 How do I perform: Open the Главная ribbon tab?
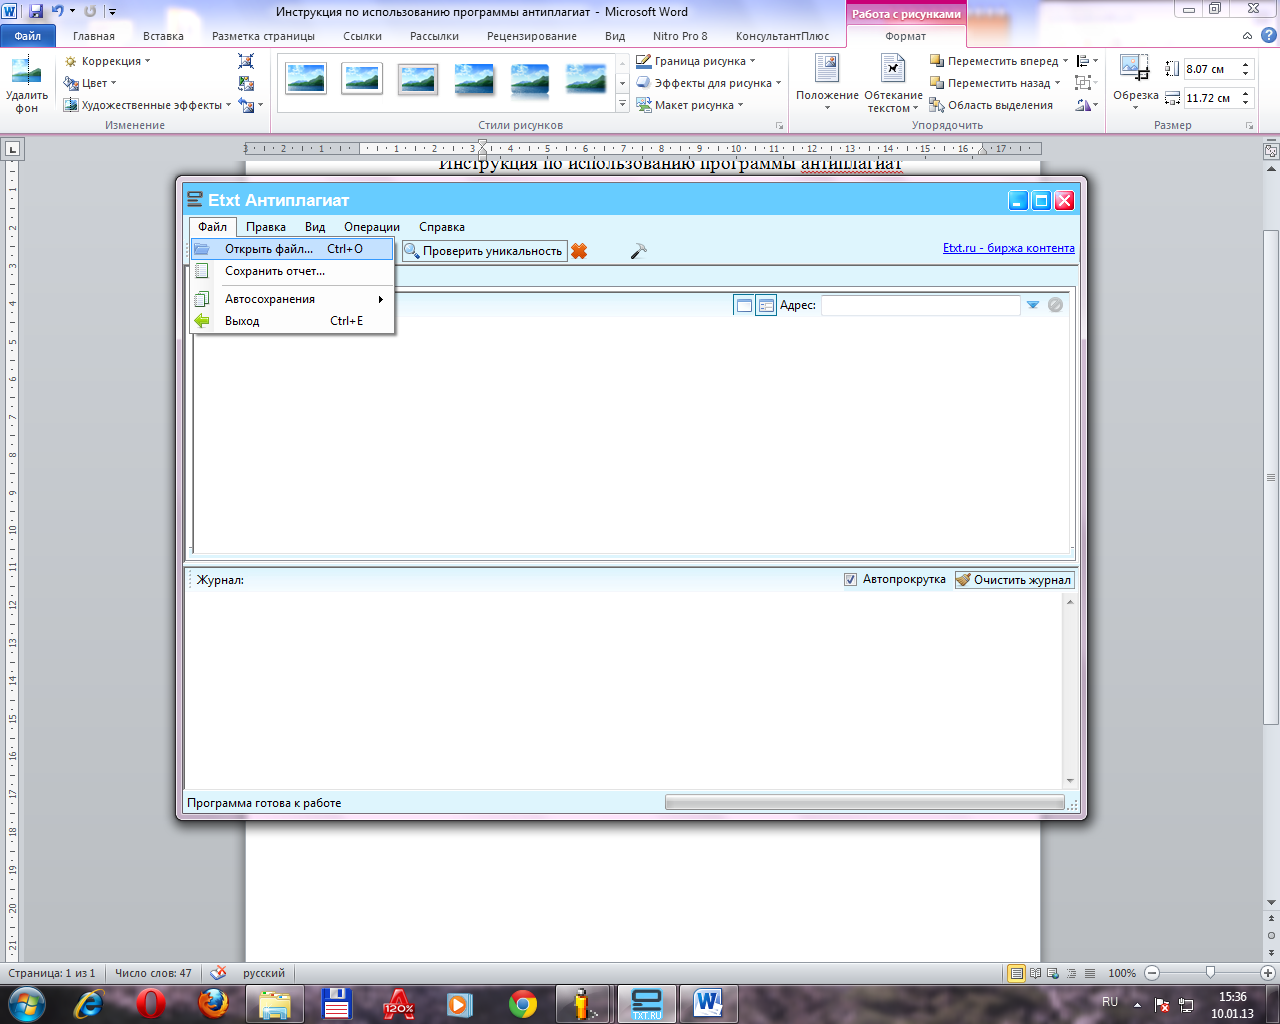(x=94, y=36)
